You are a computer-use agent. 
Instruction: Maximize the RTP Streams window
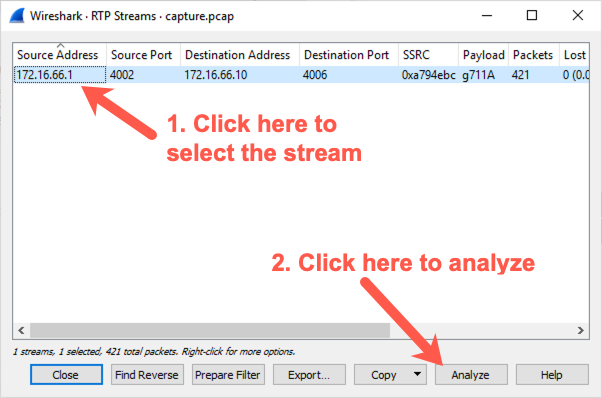point(532,16)
